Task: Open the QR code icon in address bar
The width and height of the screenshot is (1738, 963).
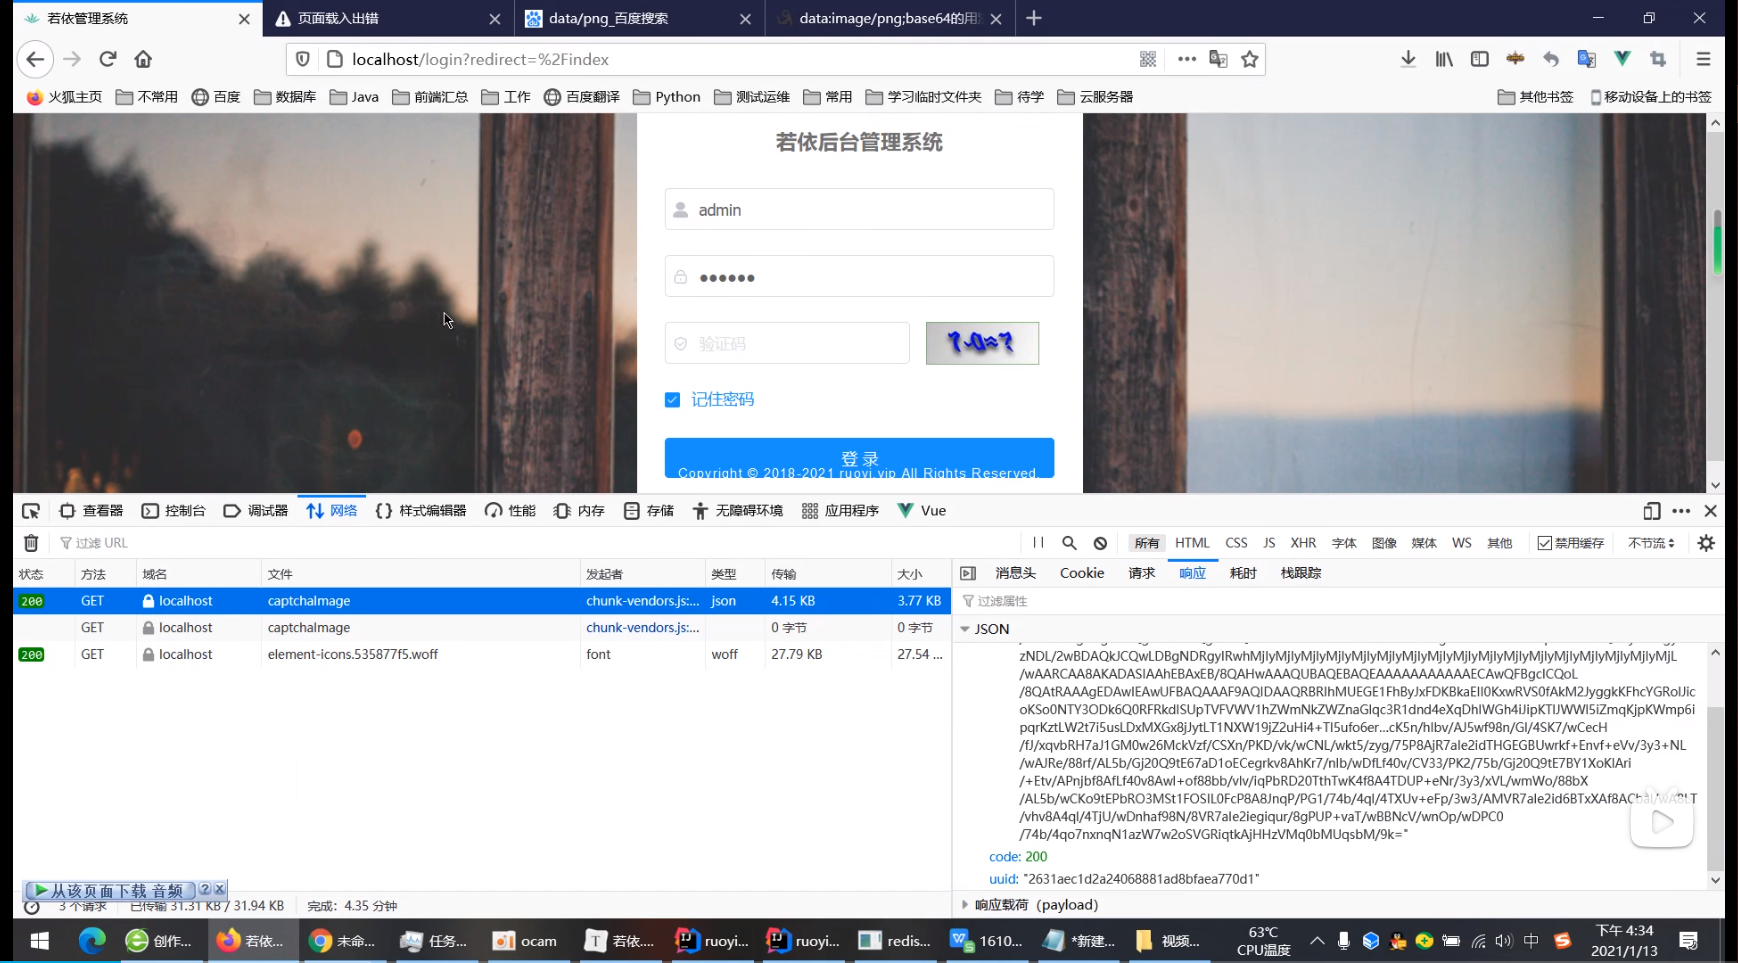Action: [x=1148, y=59]
